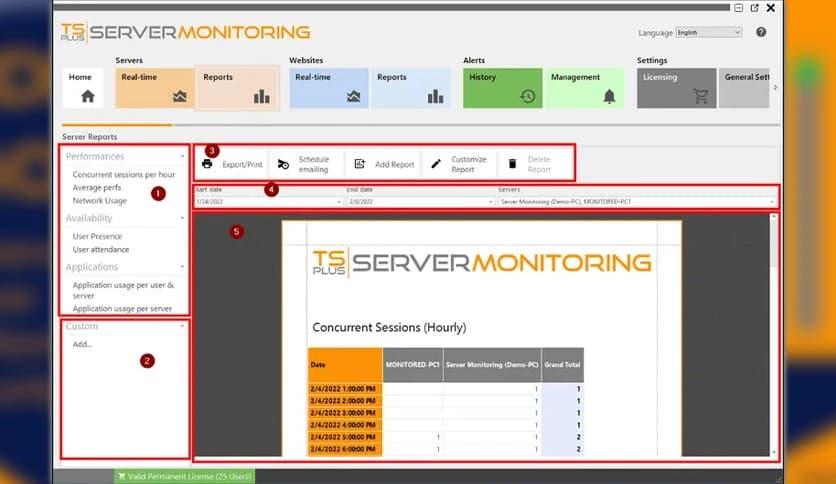Viewport: 836px width, 484px height.
Task: Click the scroll down arrow of report preview
Action: click(774, 452)
